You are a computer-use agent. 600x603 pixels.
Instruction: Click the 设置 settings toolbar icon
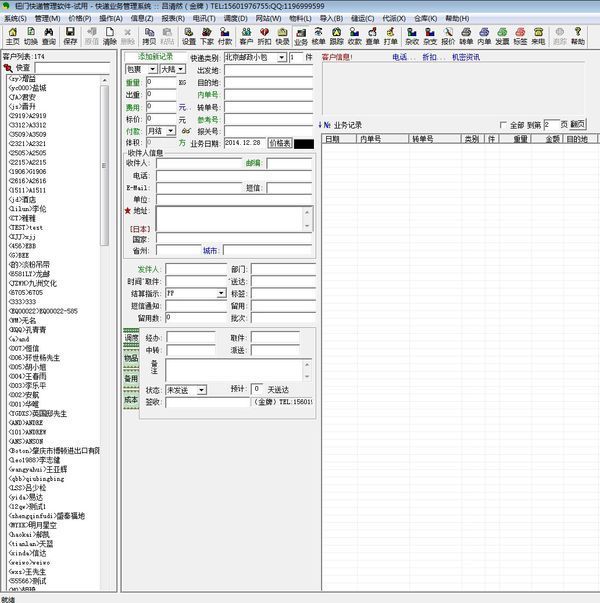(x=189, y=36)
